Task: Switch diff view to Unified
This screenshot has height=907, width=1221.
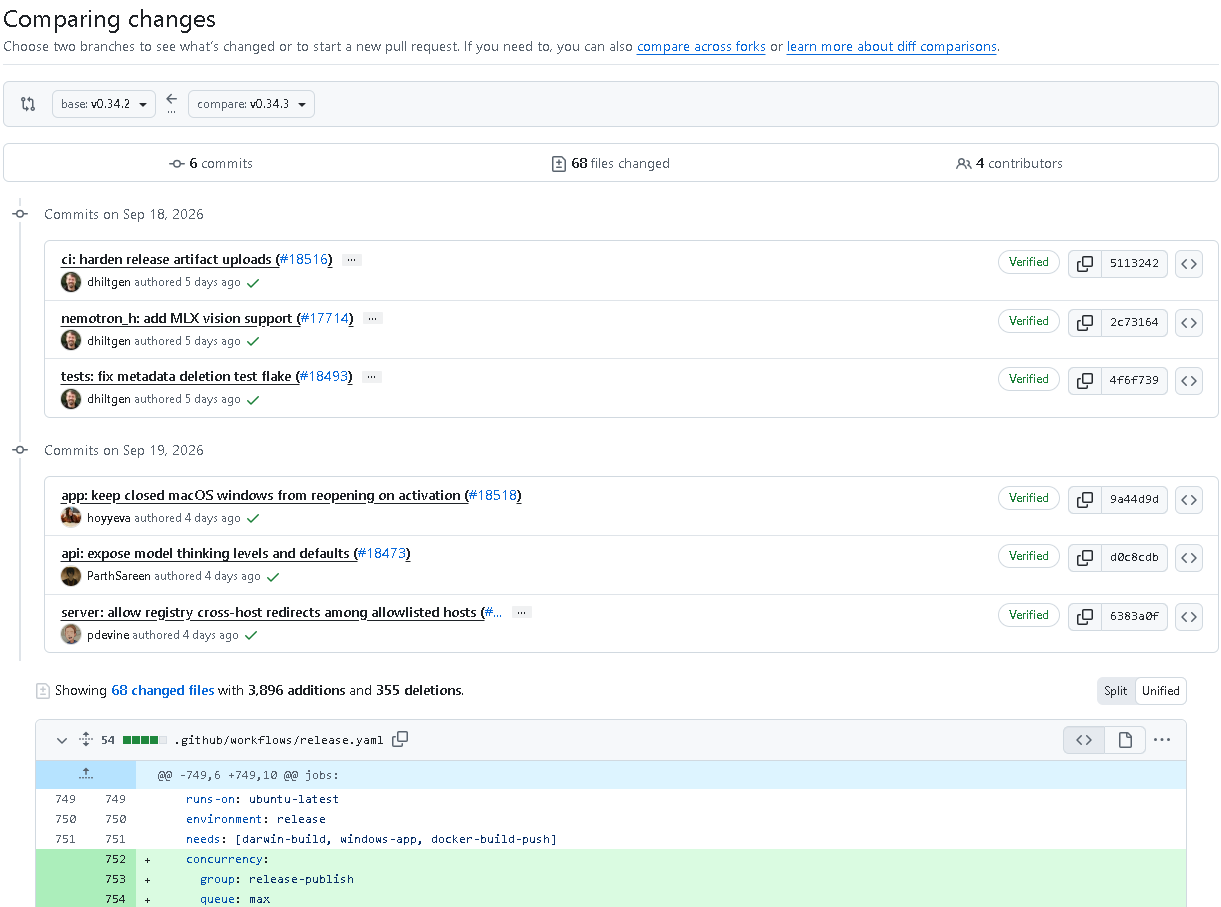Action: 1161,691
